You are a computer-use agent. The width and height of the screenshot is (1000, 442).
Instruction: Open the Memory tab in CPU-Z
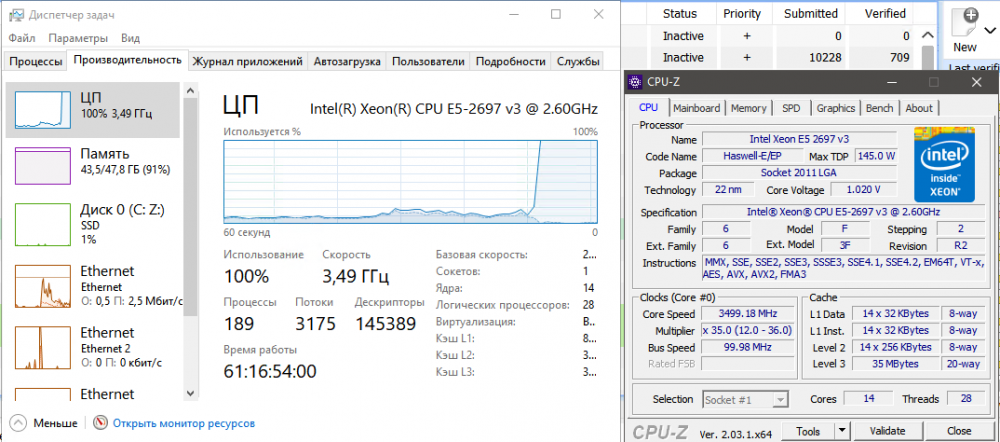point(748,108)
